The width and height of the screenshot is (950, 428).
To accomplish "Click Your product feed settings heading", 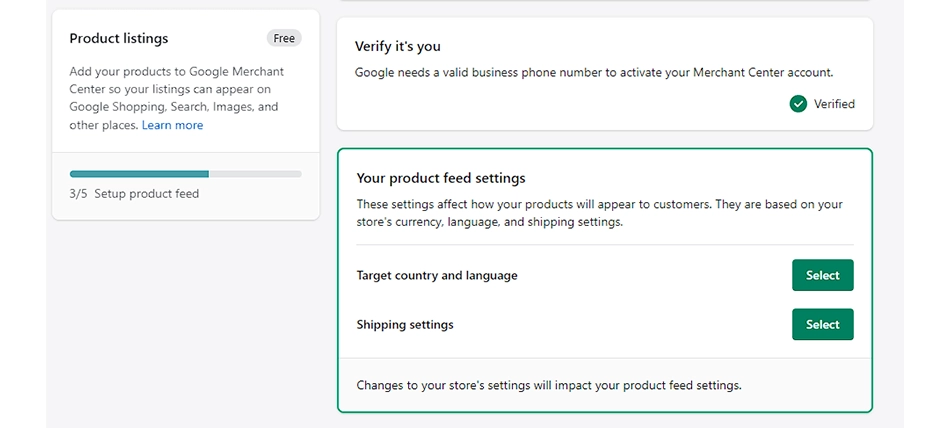I will click(441, 178).
